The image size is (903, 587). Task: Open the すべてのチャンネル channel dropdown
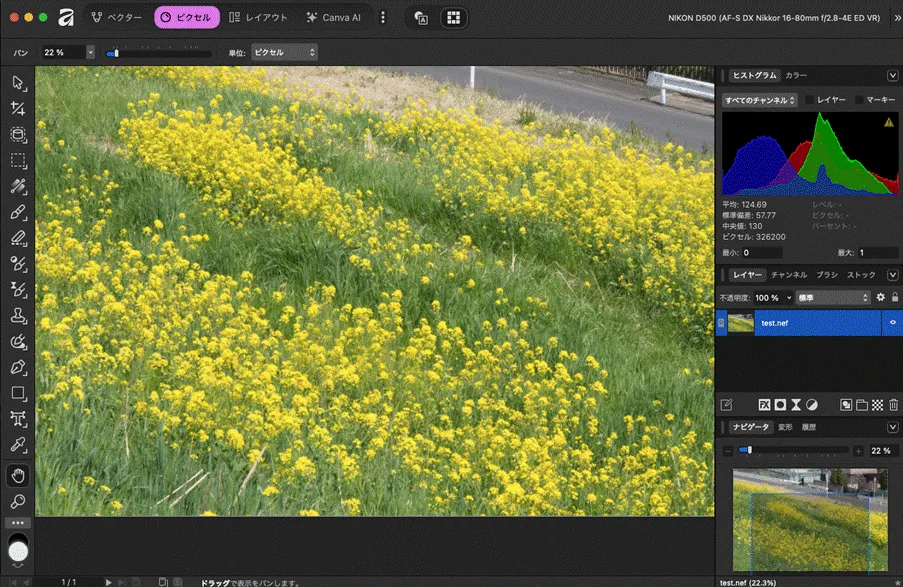click(759, 100)
